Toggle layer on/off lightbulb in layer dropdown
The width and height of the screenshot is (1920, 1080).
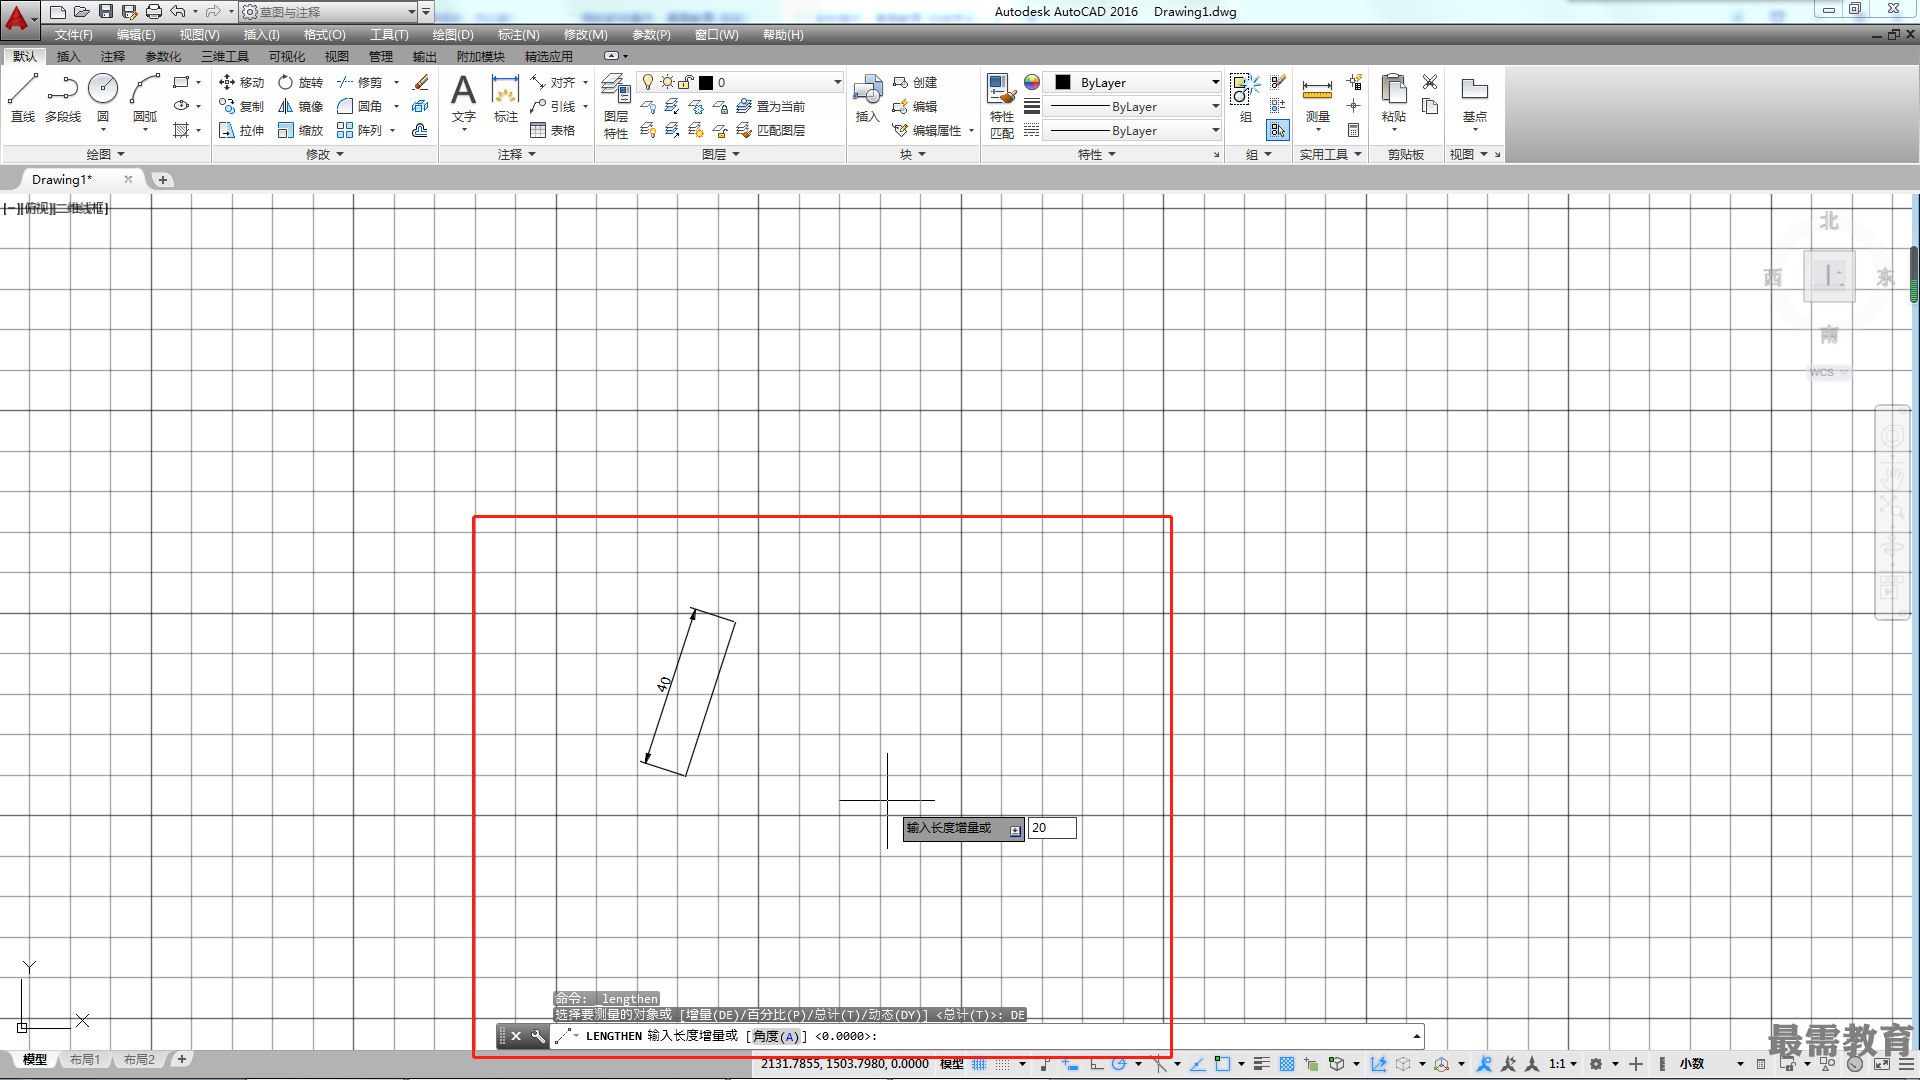pyautogui.click(x=648, y=82)
